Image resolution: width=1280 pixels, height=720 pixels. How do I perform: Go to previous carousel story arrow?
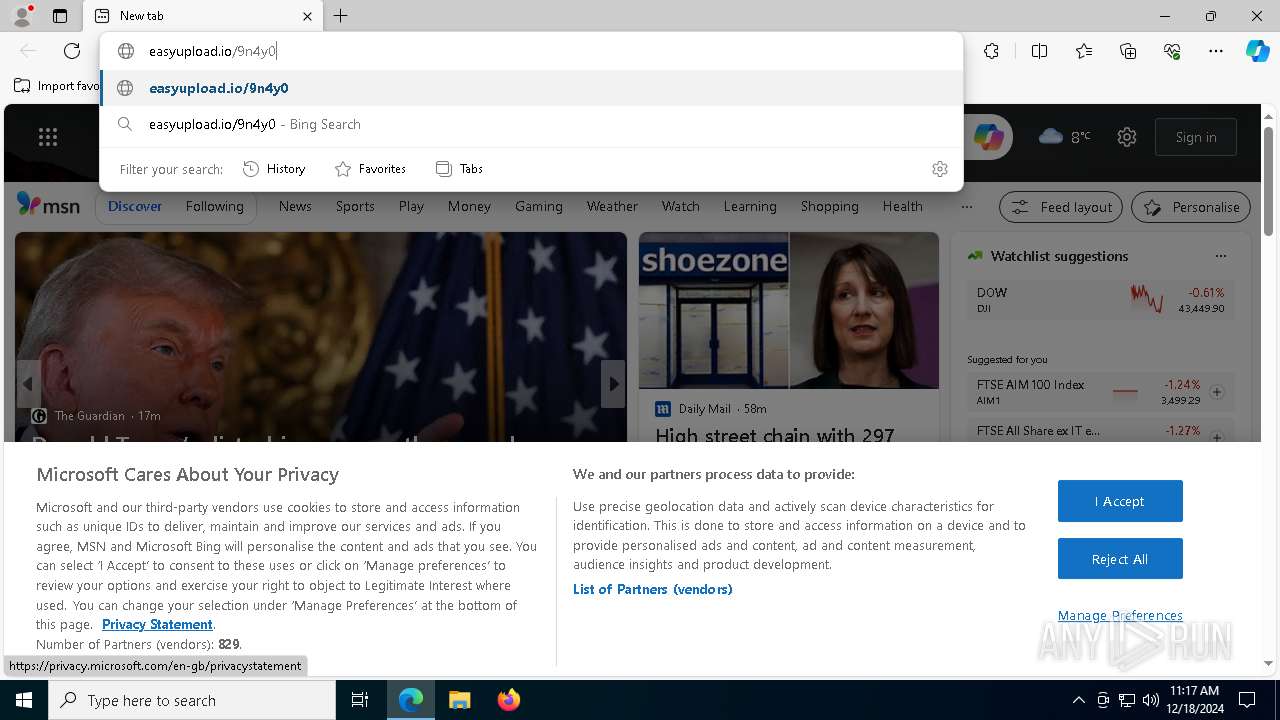(28, 384)
